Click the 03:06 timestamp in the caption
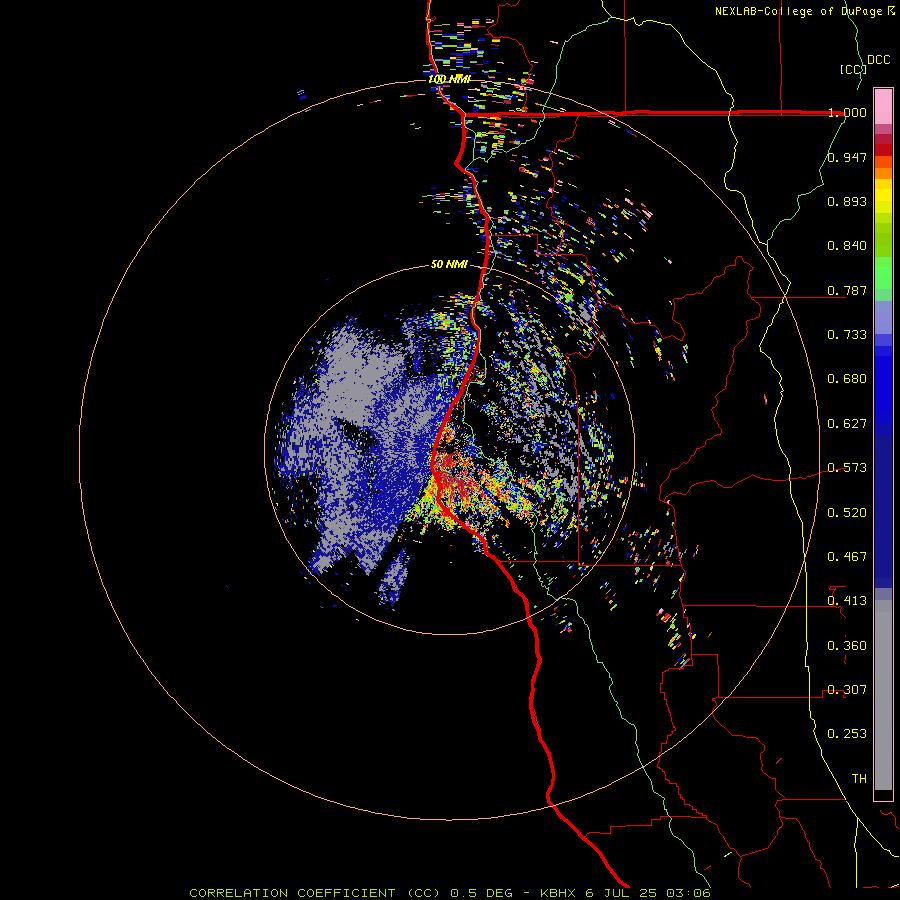 pyautogui.click(x=688, y=893)
